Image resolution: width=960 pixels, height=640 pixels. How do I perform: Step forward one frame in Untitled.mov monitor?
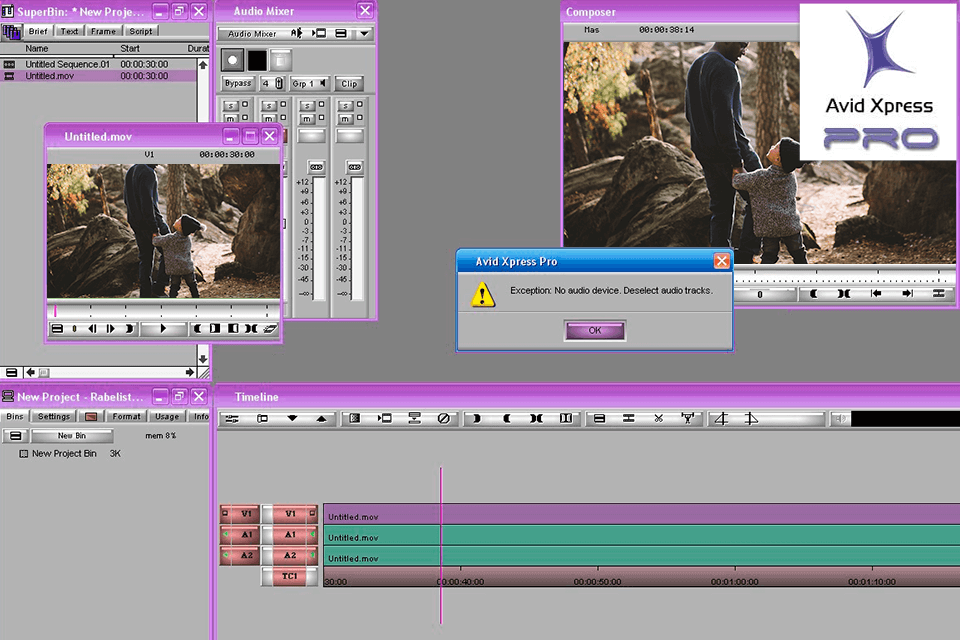(x=112, y=328)
